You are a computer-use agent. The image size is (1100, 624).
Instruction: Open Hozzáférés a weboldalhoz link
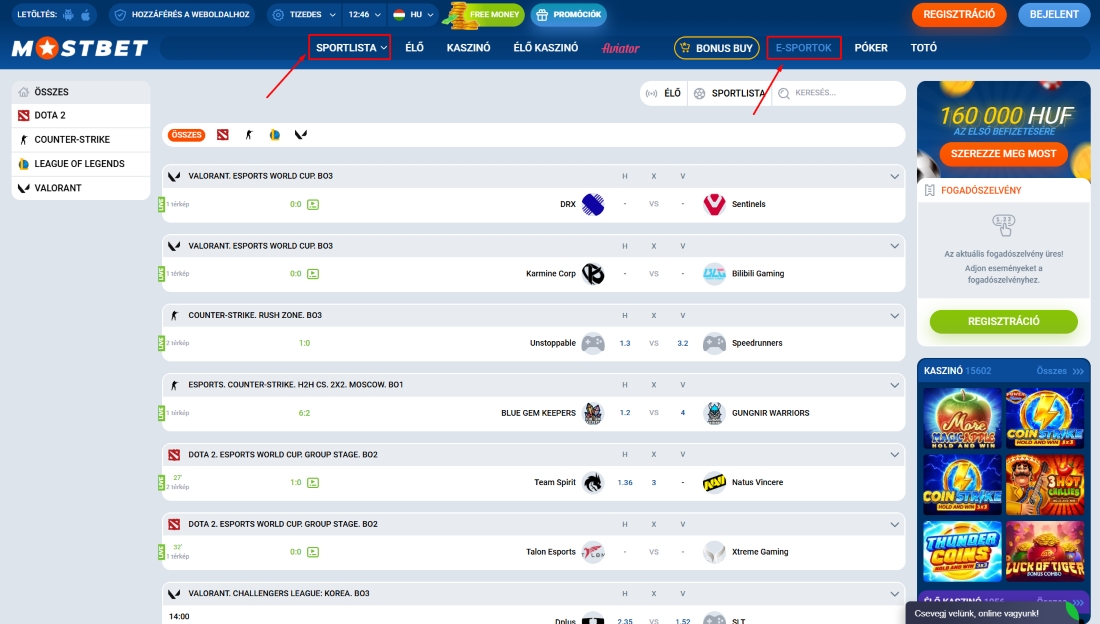182,15
